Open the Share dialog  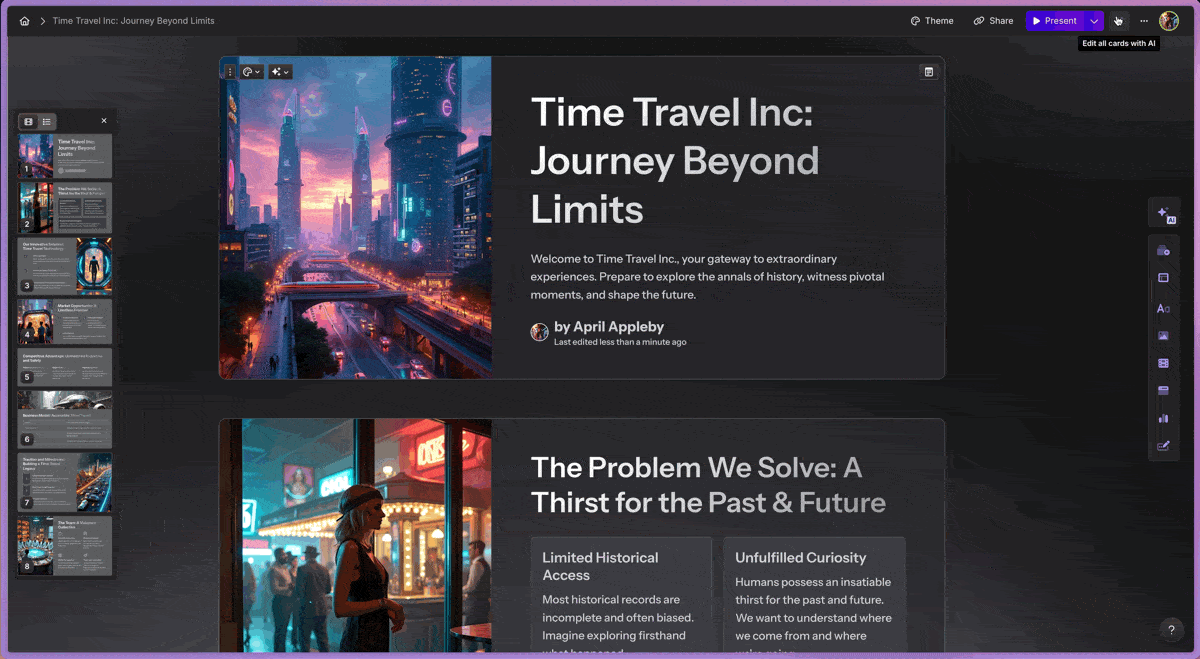(x=993, y=21)
